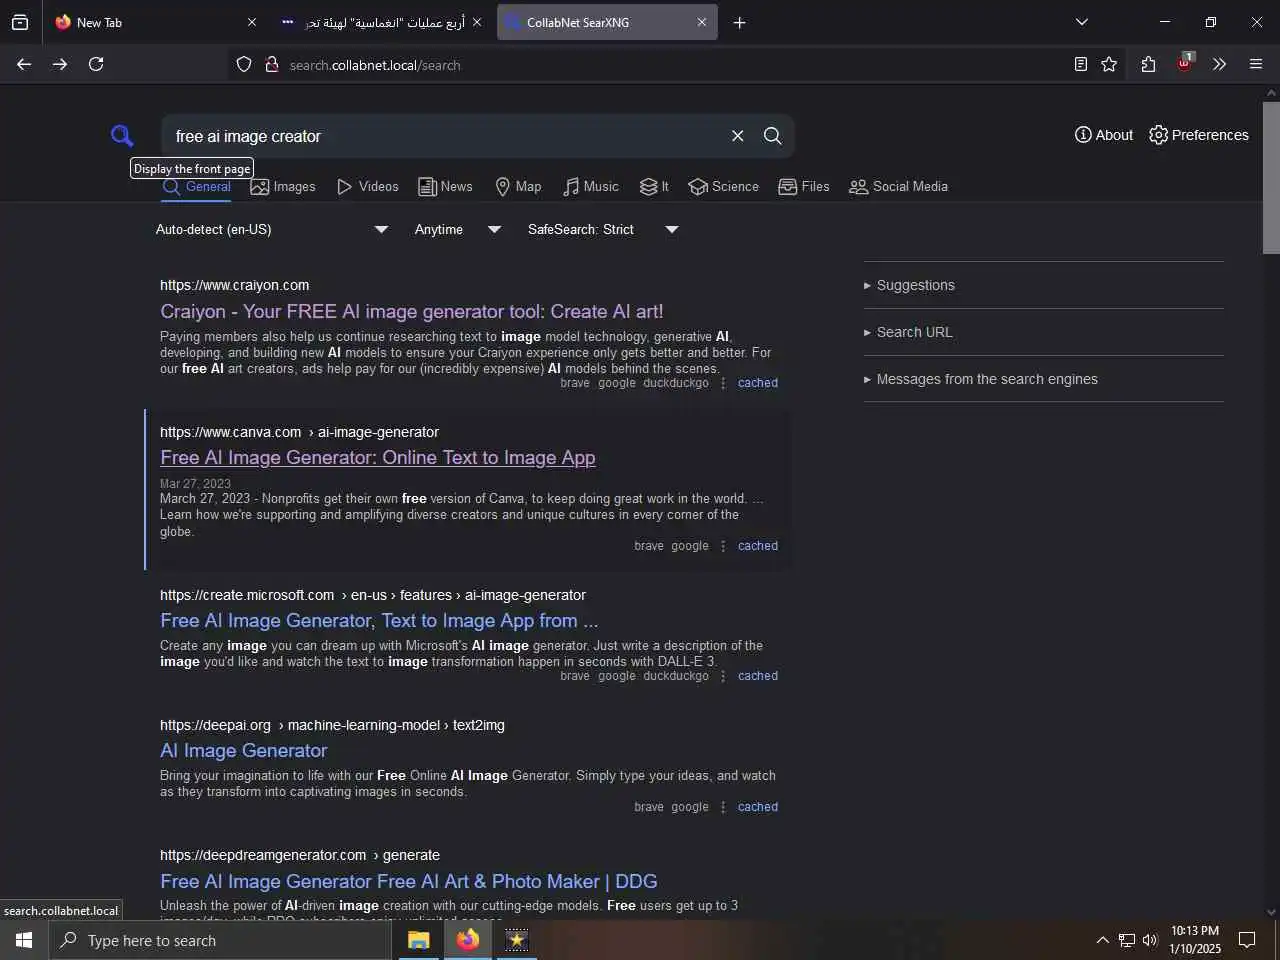
Task: Open options dots on Craiyon result
Action: point(723,383)
